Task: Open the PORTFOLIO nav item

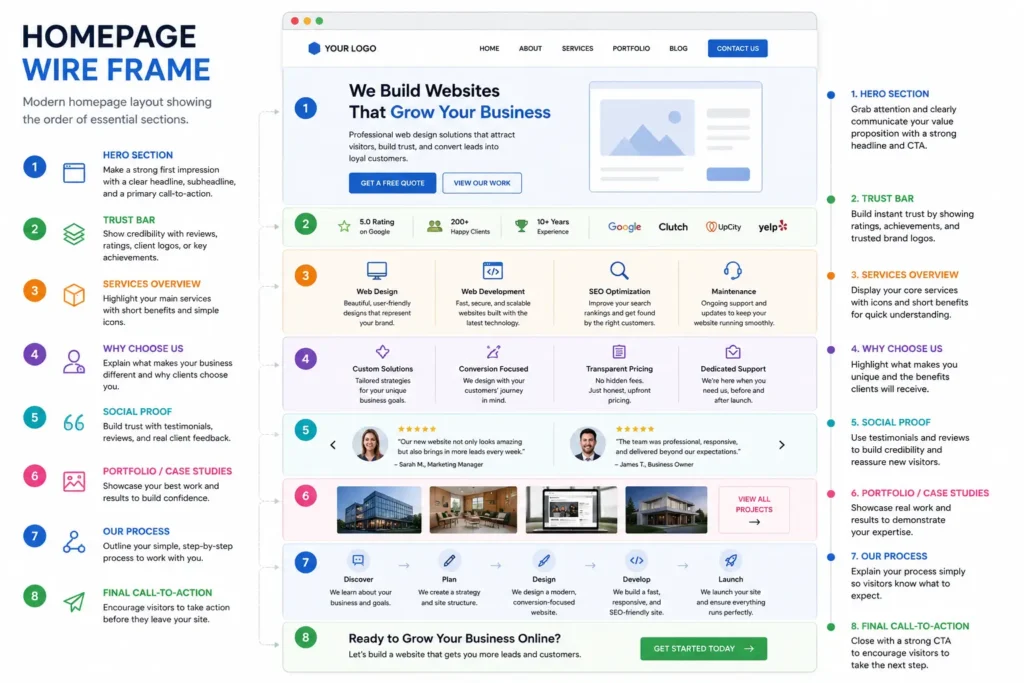Action: pos(631,48)
